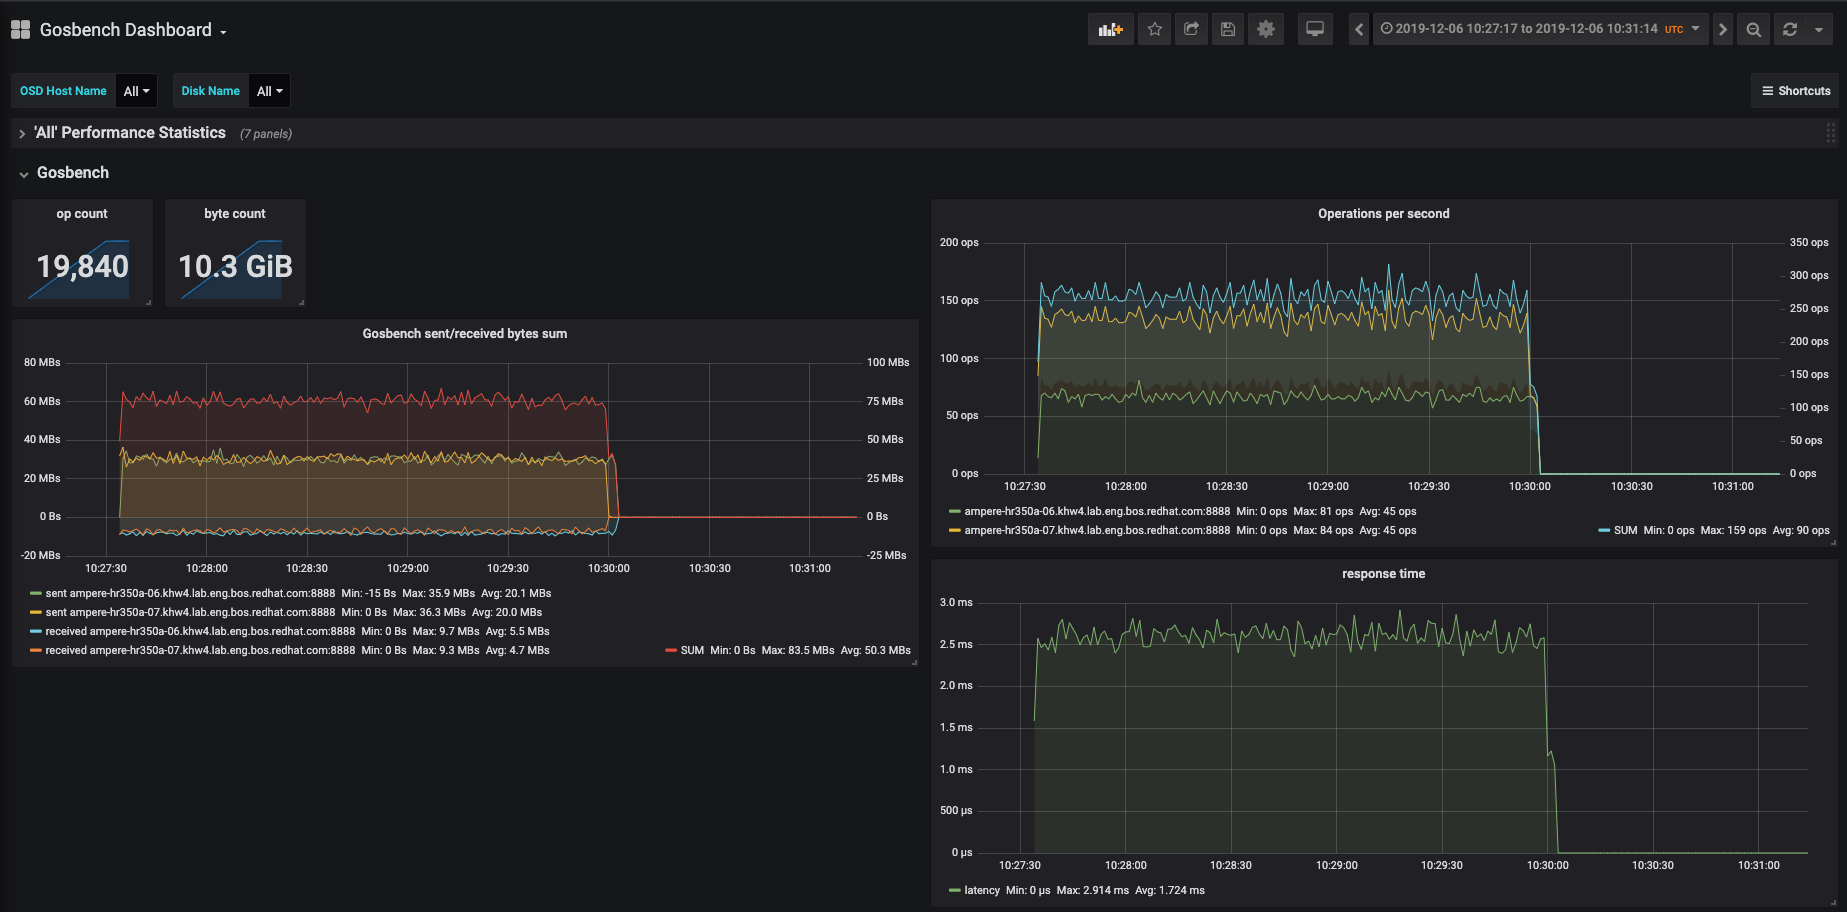Open the byte count panel title menu

(235, 214)
